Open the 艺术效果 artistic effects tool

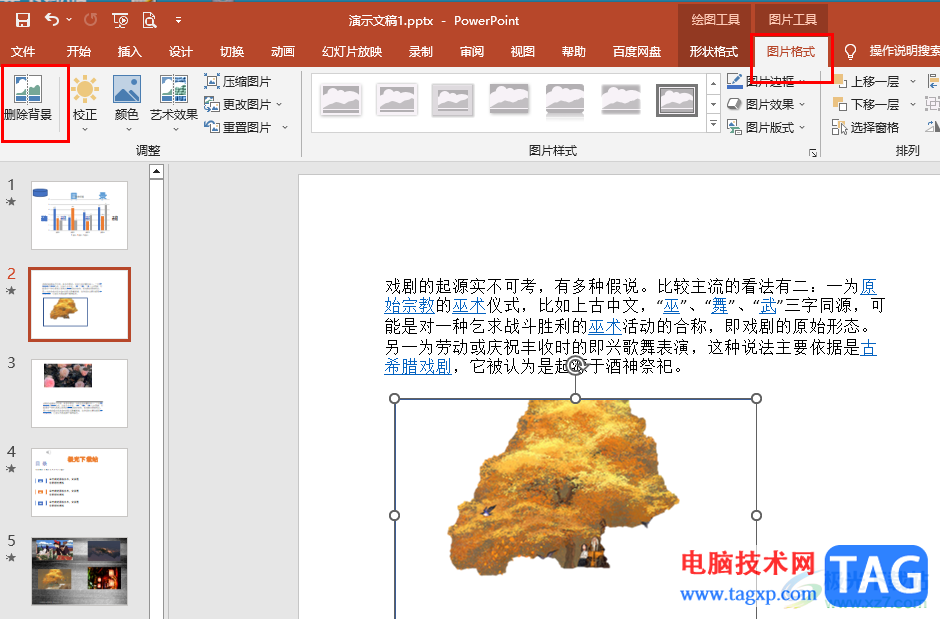coord(173,98)
